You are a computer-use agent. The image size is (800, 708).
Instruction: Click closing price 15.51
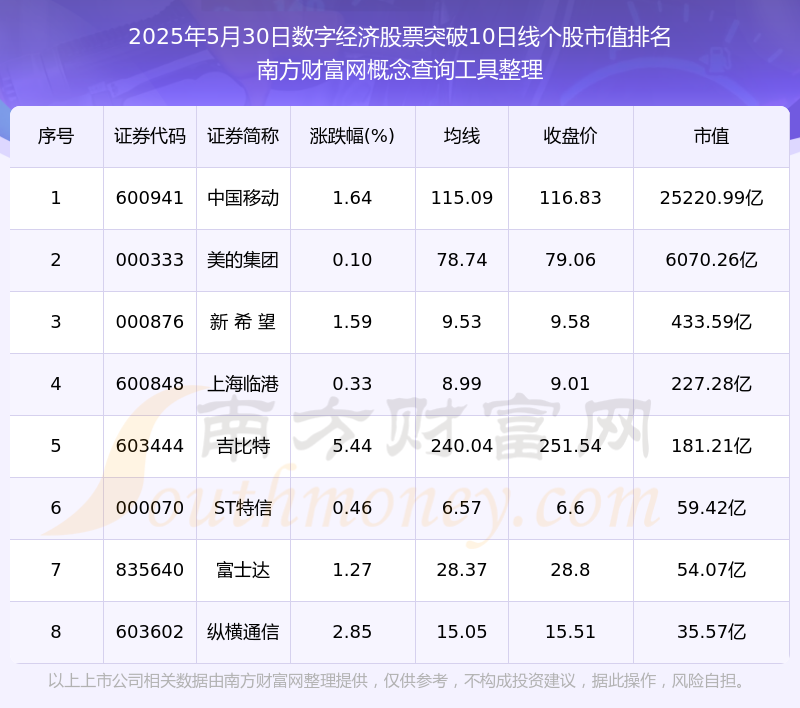(x=570, y=632)
